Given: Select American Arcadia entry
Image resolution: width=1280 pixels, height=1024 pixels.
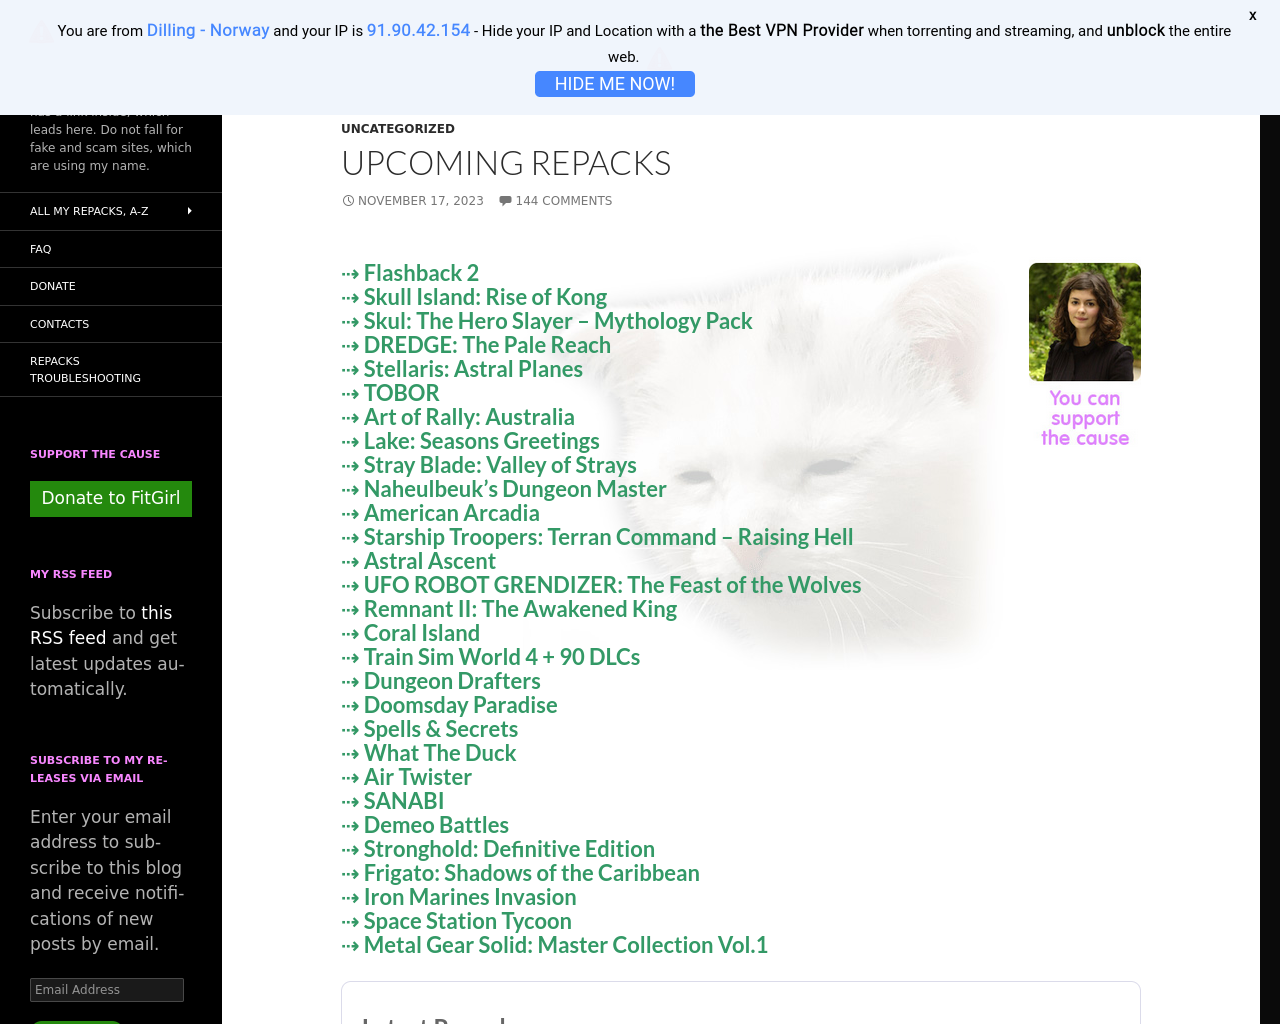Looking at the screenshot, I should tap(452, 513).
